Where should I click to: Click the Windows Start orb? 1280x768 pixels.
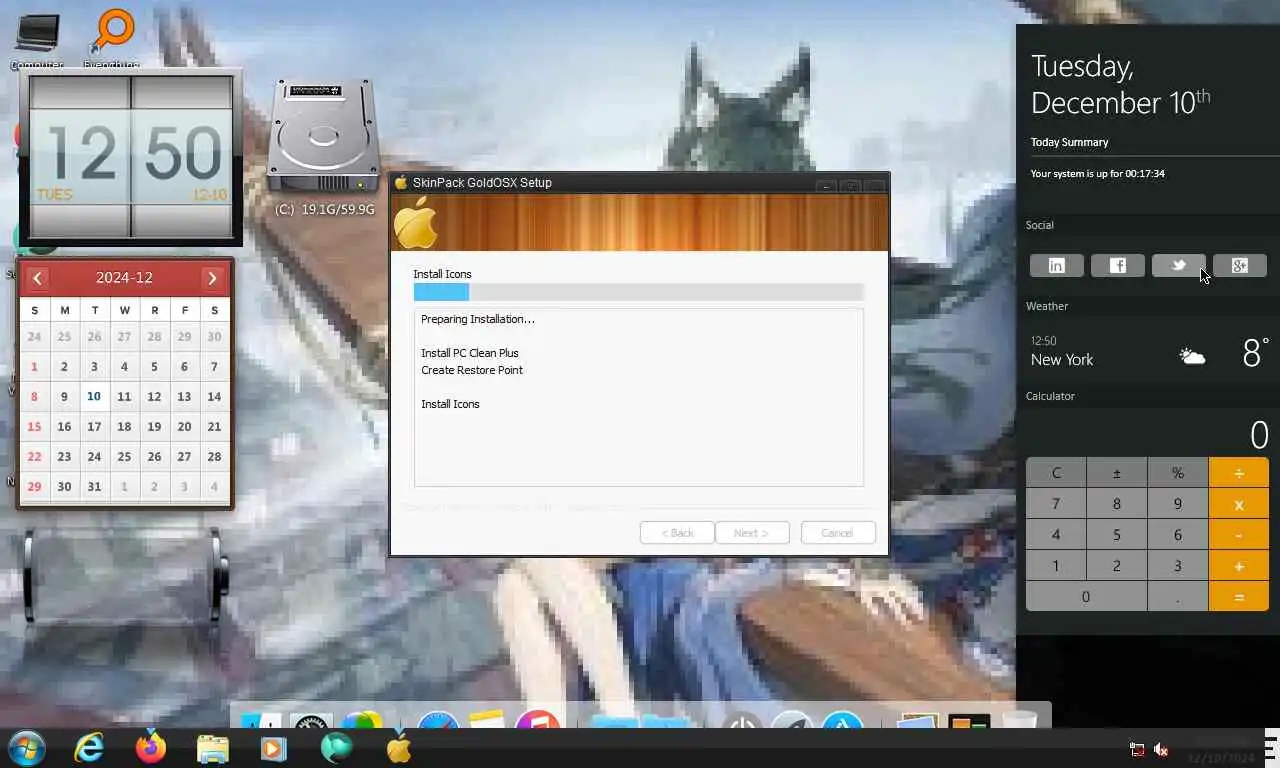coord(27,747)
